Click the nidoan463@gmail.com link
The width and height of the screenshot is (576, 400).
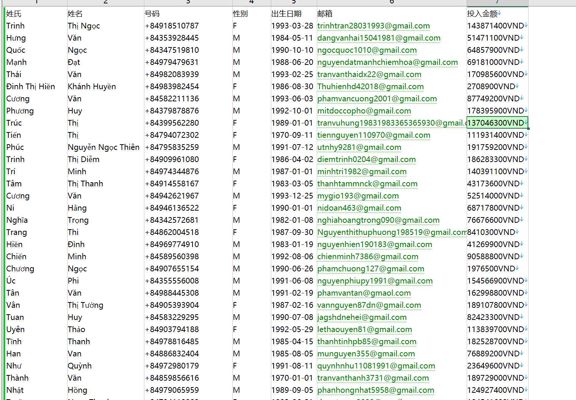(x=359, y=208)
